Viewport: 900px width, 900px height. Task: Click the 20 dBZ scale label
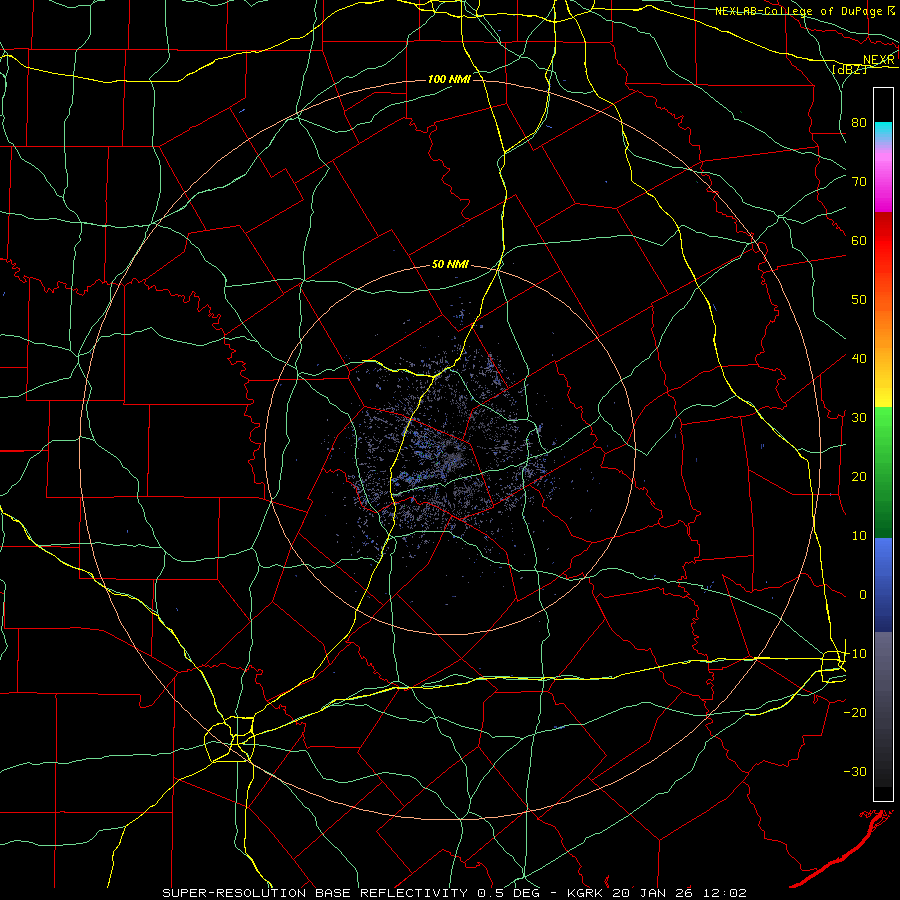coord(859,476)
